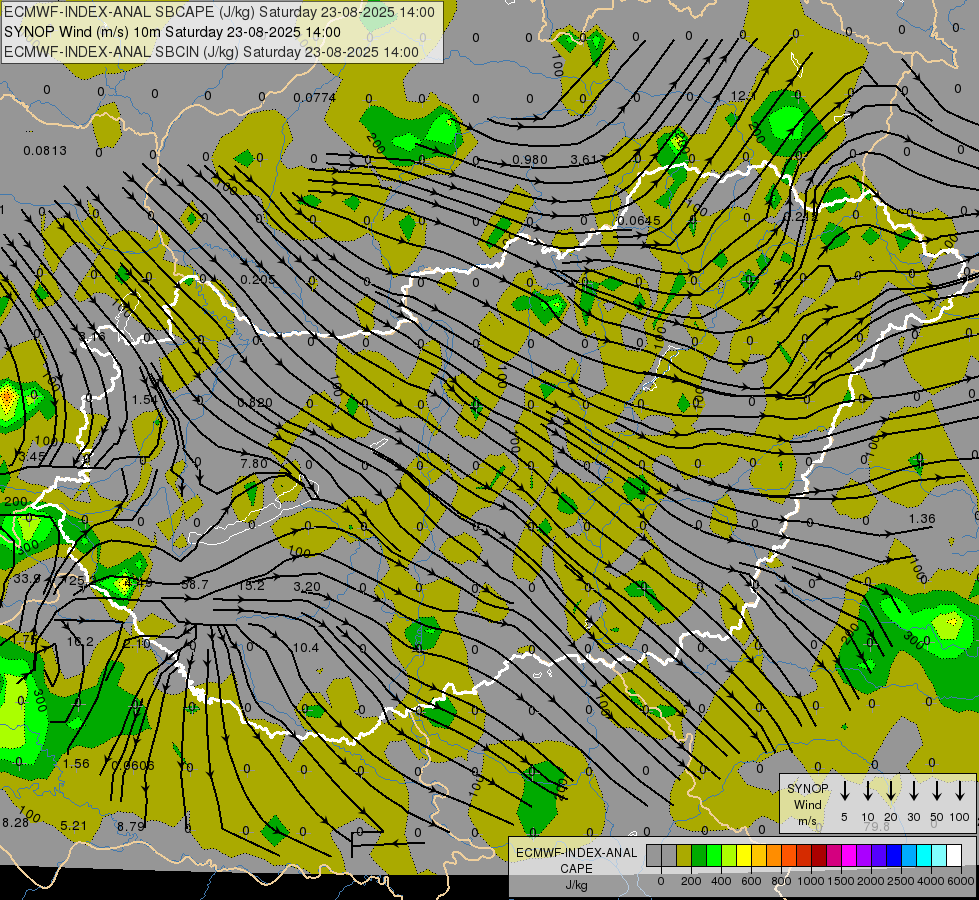Click the 1.56 value on the map

tap(76, 763)
